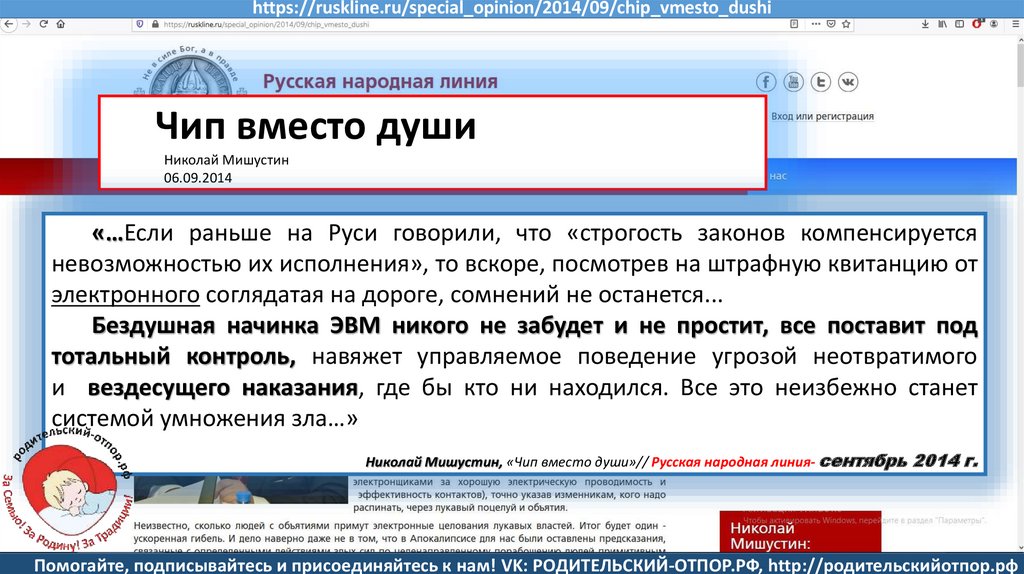
Task: Click the bold 'сентябрь 2014 г.' text
Action: point(899,461)
